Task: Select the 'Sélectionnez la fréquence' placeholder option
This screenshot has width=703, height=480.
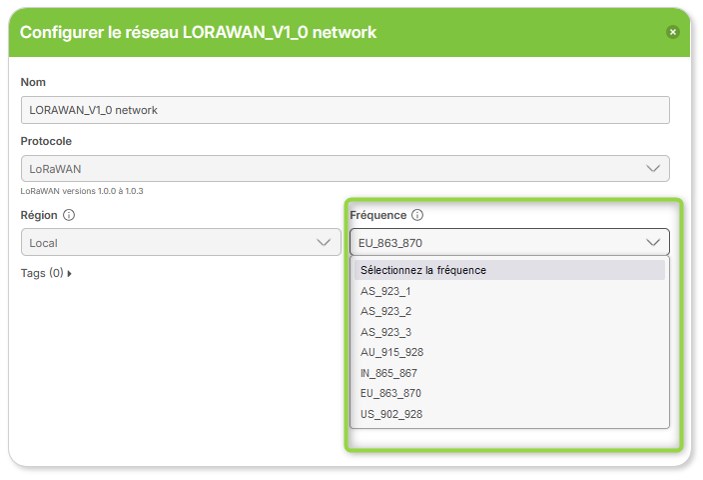Action: point(509,270)
